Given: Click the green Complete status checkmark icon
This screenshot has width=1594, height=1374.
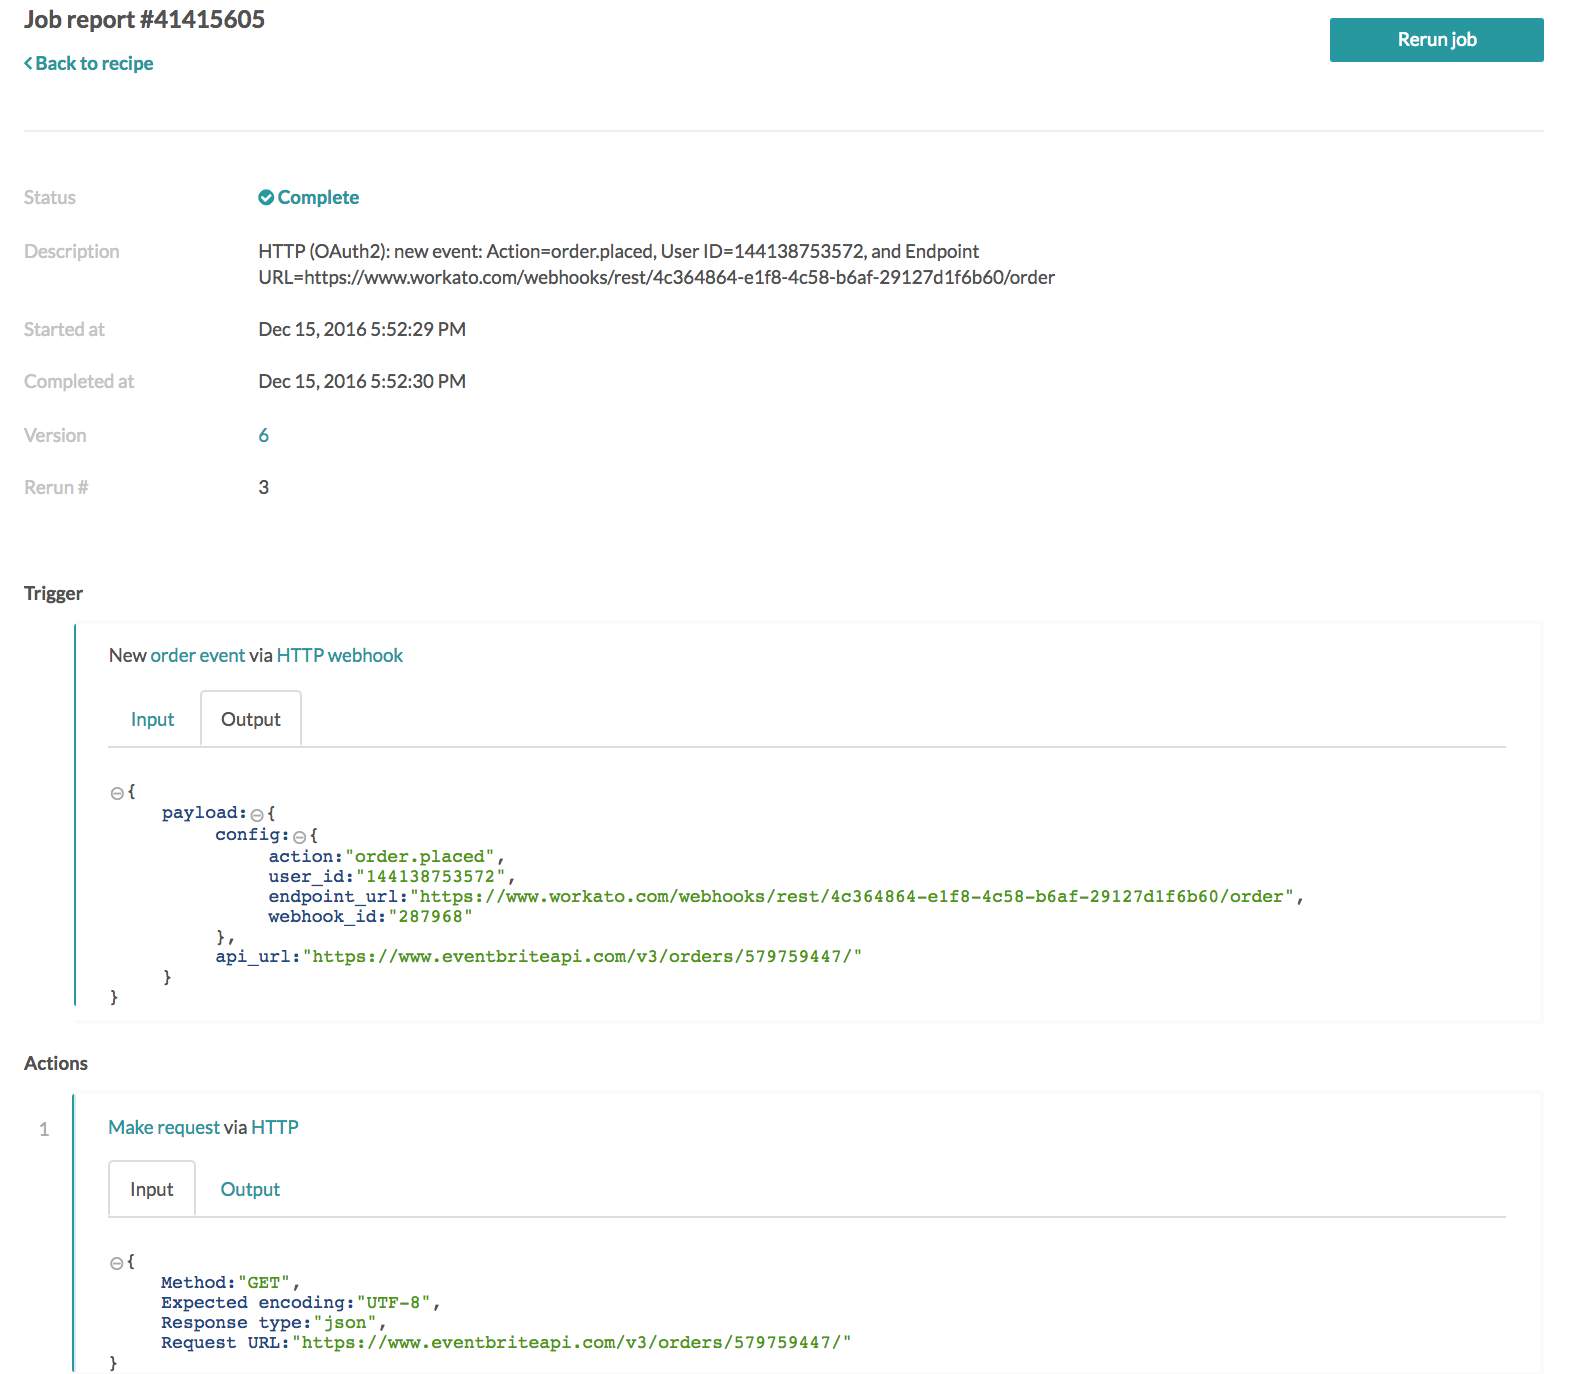Looking at the screenshot, I should click(x=266, y=197).
